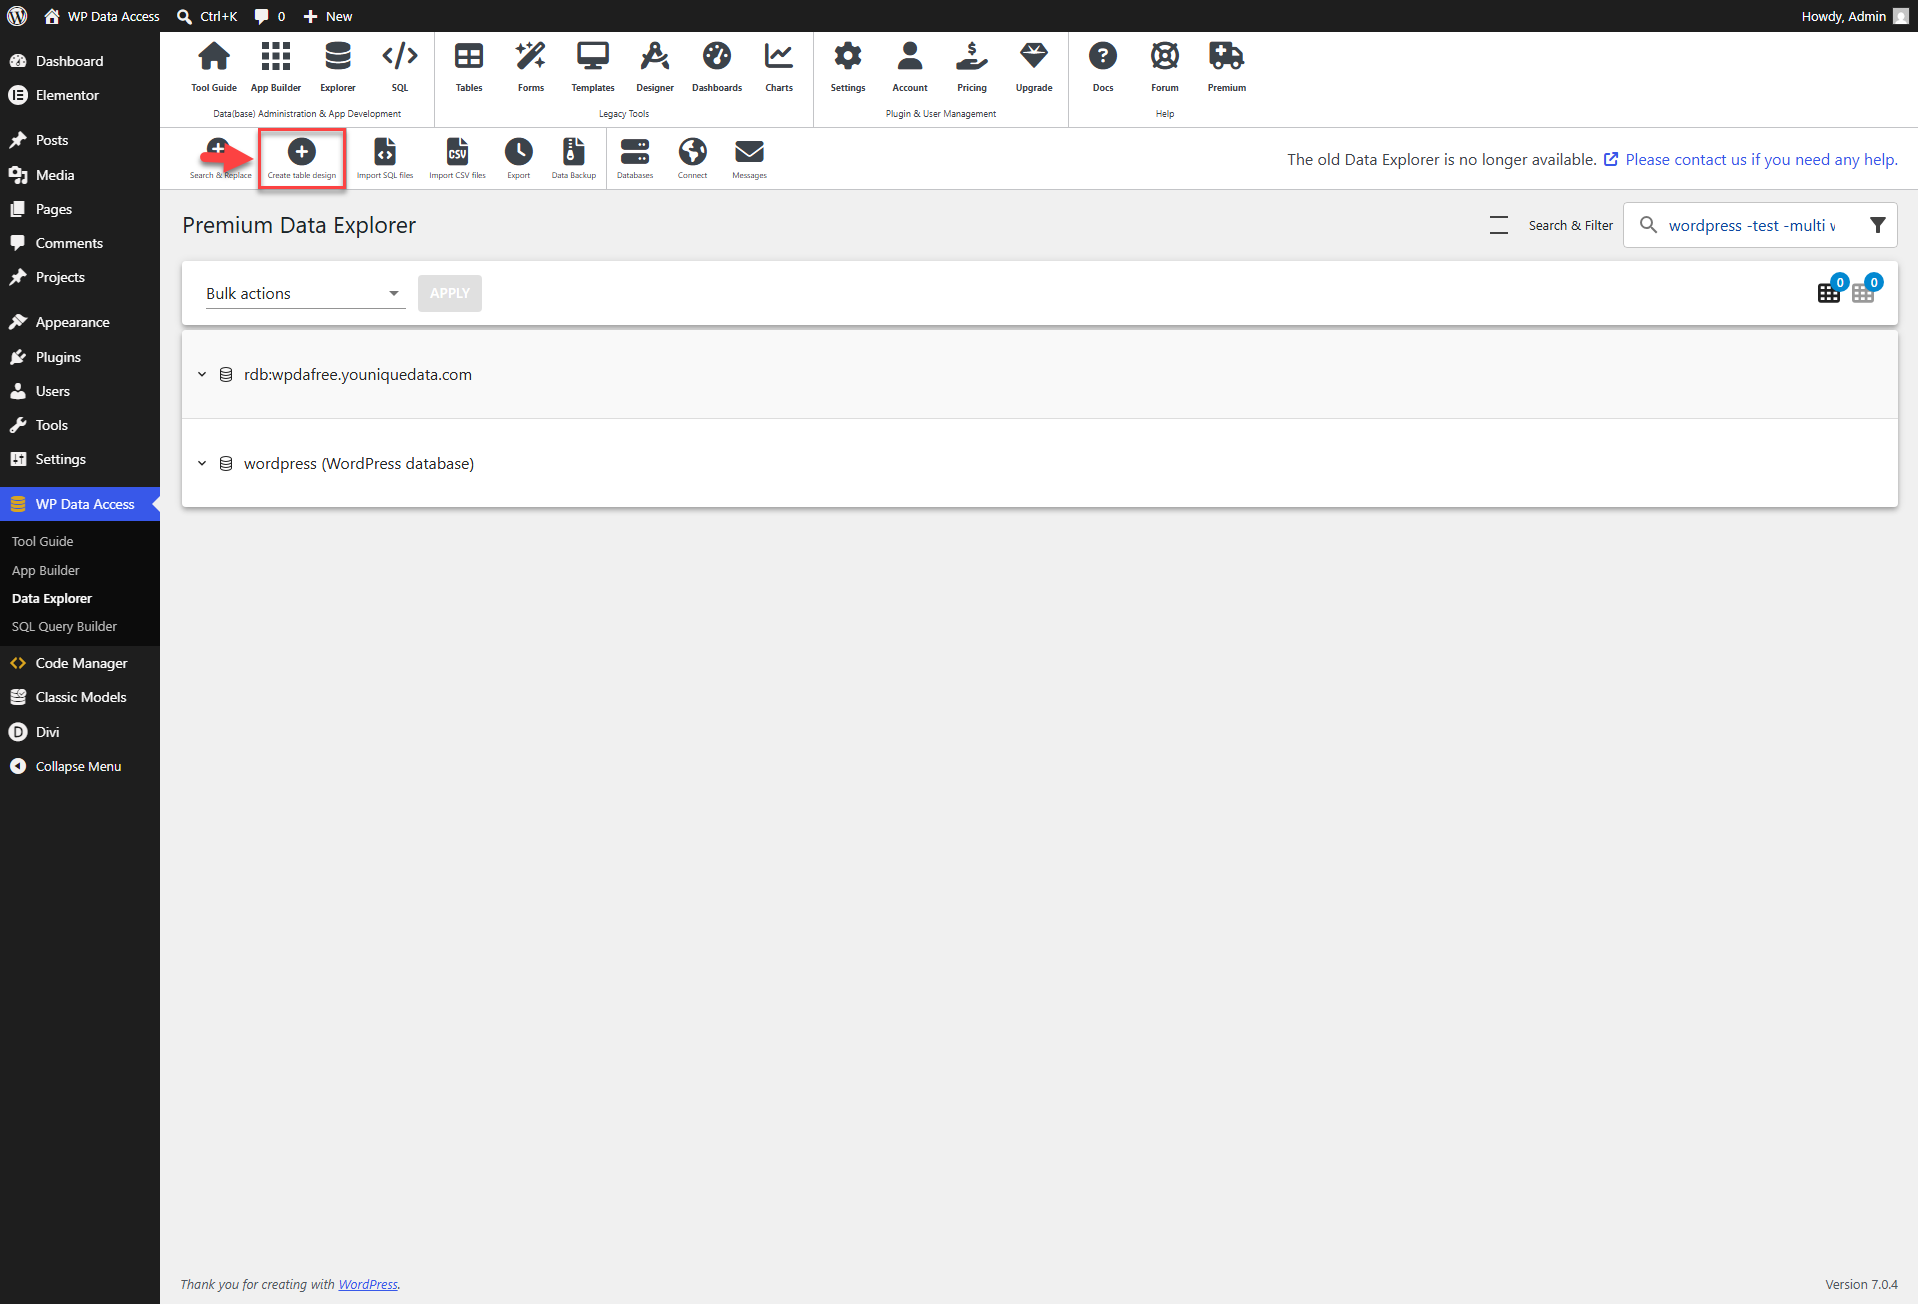Click the filter funnel icon
Image resolution: width=1918 pixels, height=1304 pixels.
pos(1877,226)
